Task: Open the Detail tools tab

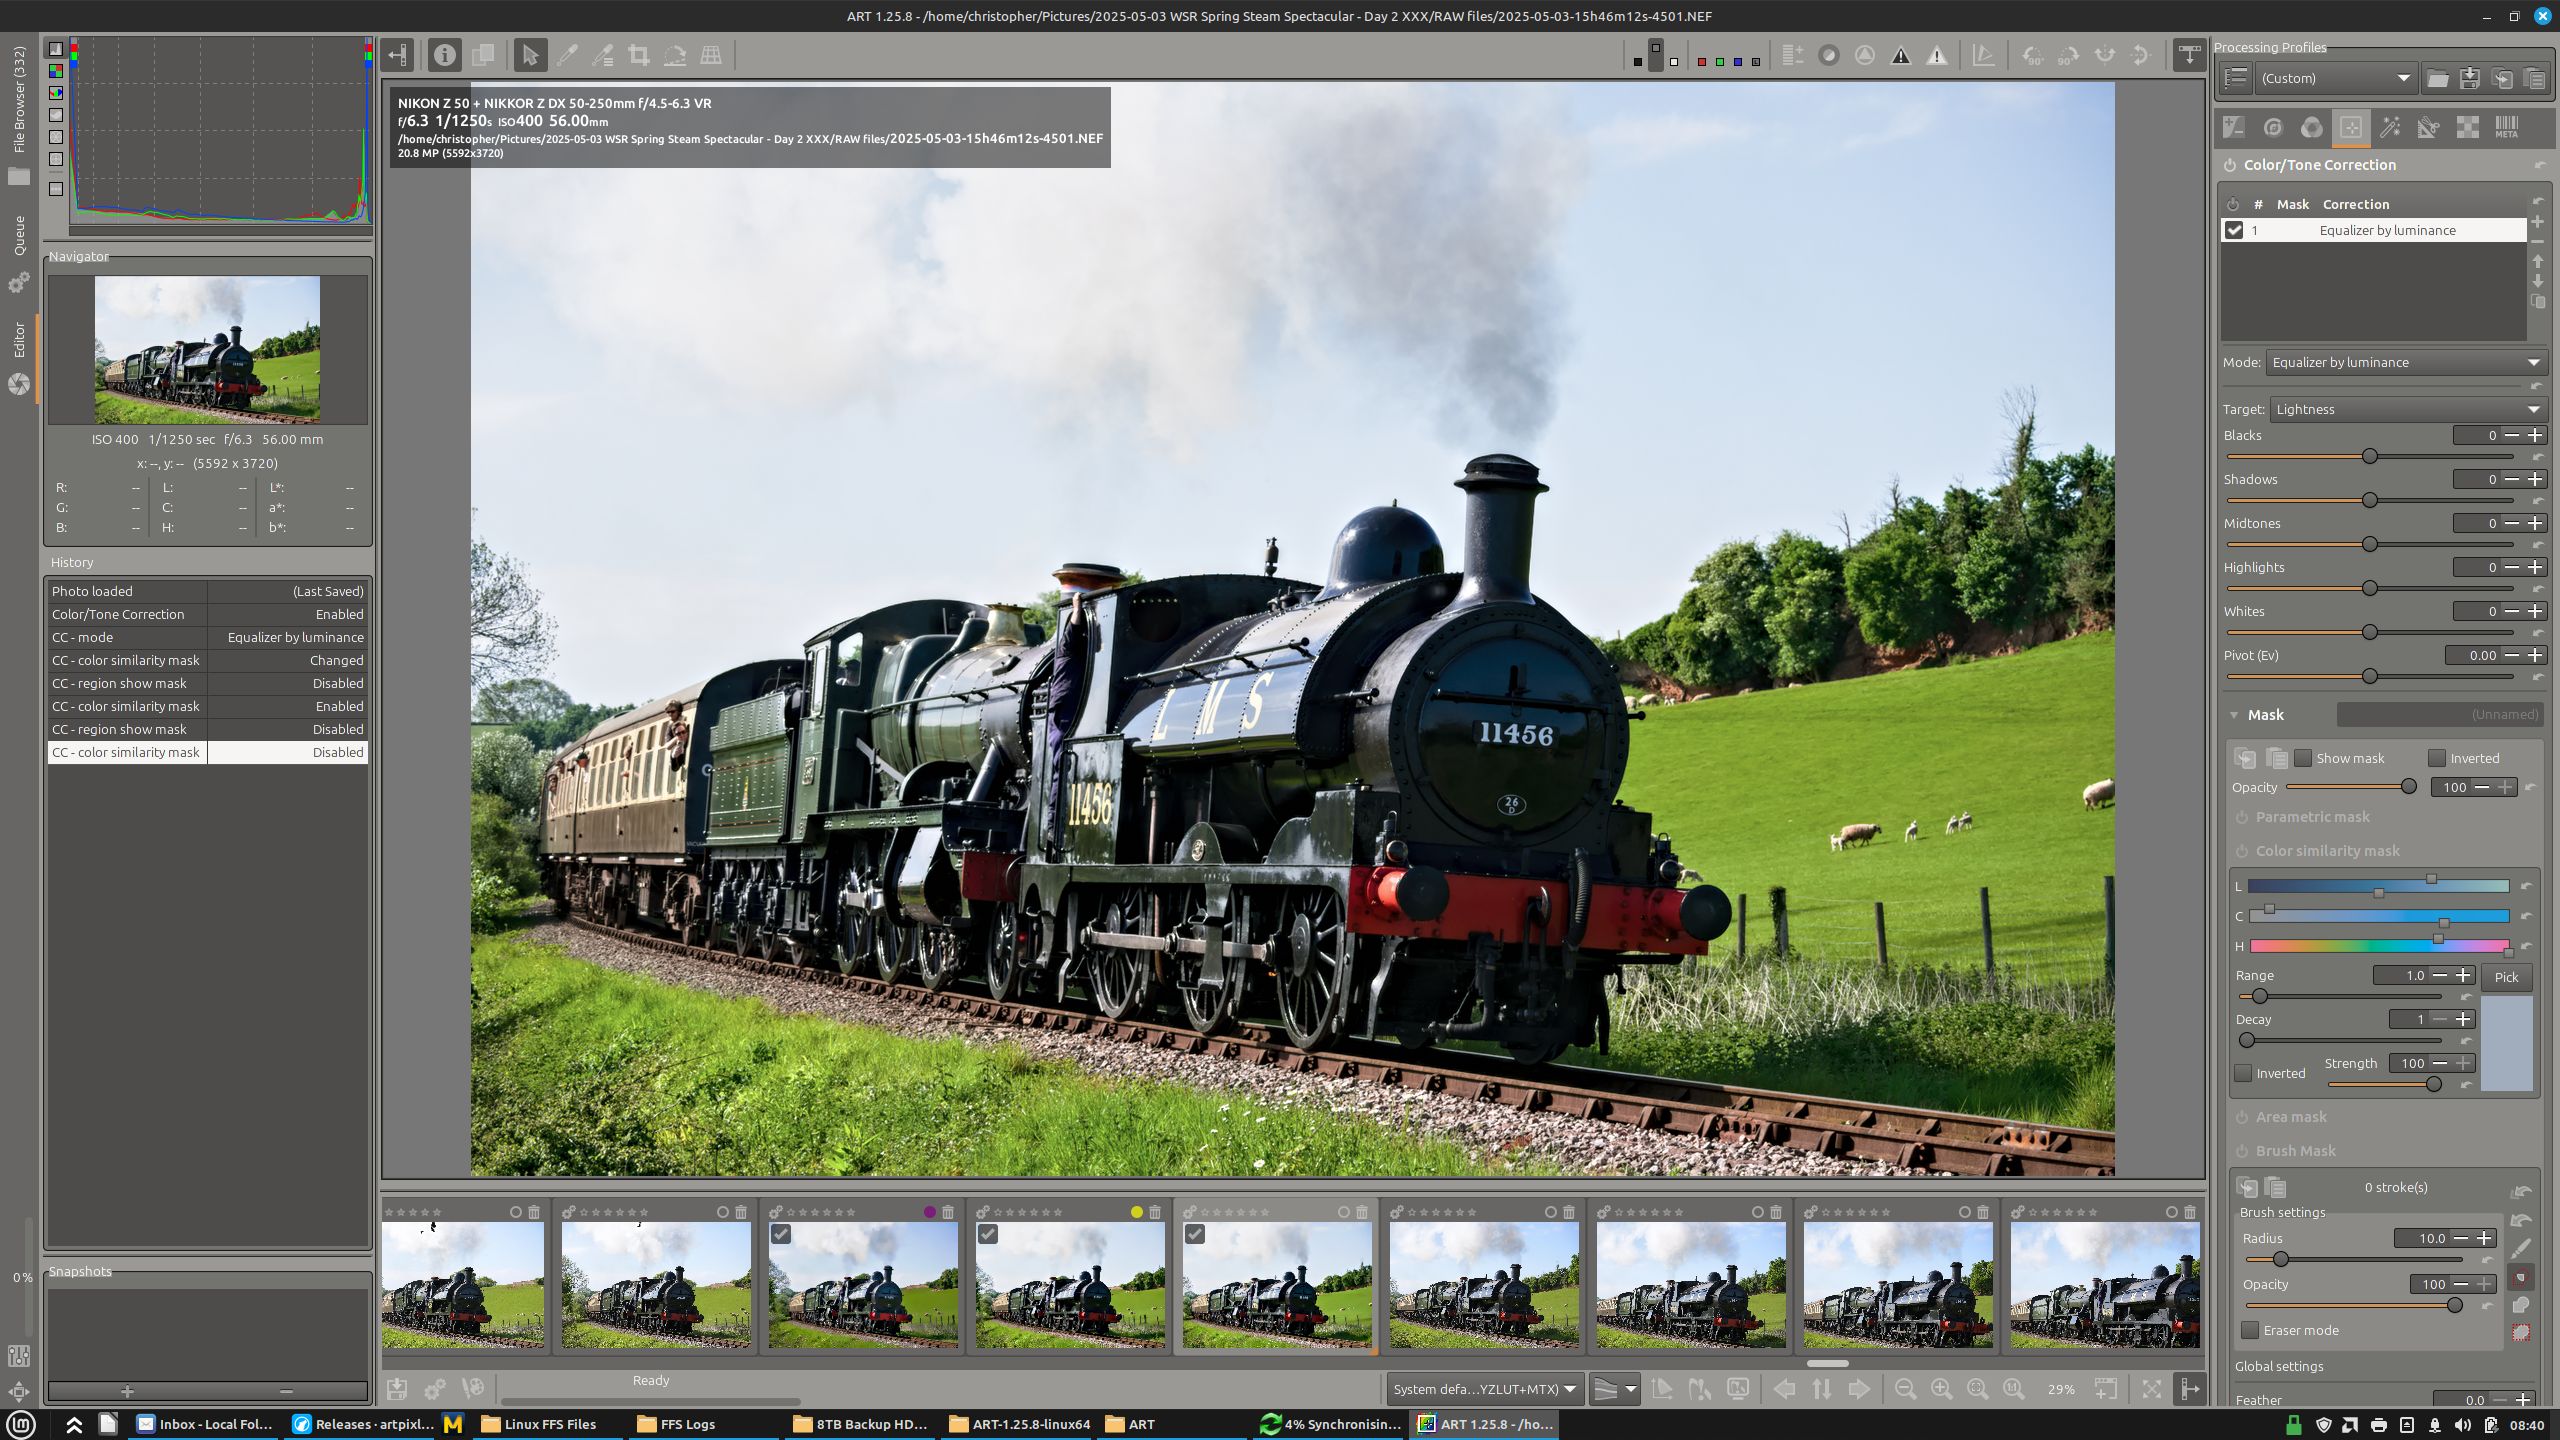Action: click(2273, 127)
